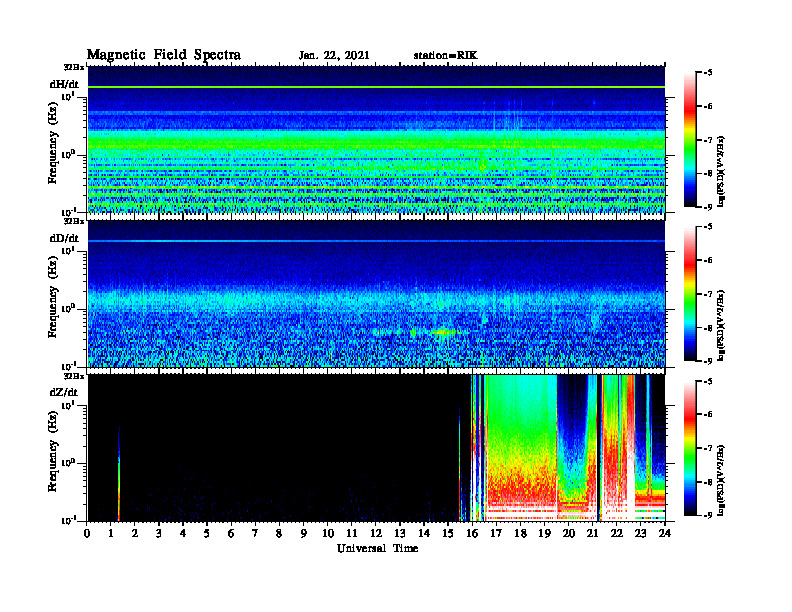
Task: Click the "-7" tick of dZ/dt color bar
Action: [x=708, y=448]
